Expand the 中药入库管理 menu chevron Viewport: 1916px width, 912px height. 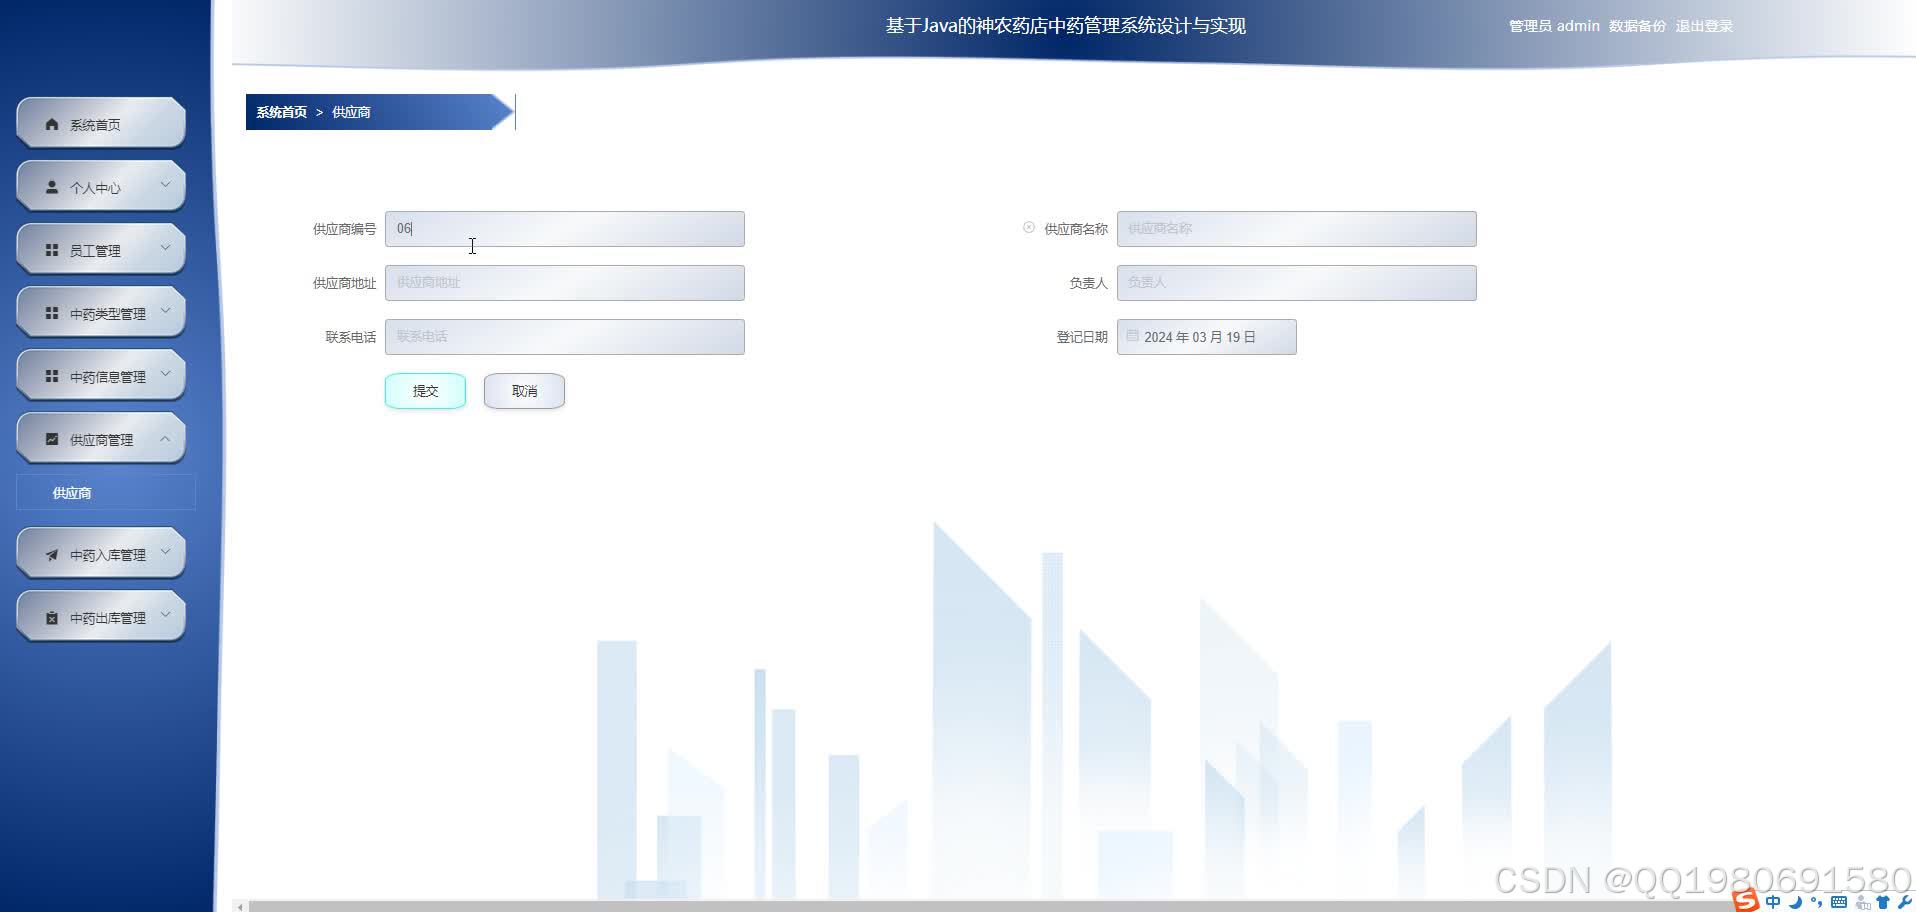[x=166, y=551]
